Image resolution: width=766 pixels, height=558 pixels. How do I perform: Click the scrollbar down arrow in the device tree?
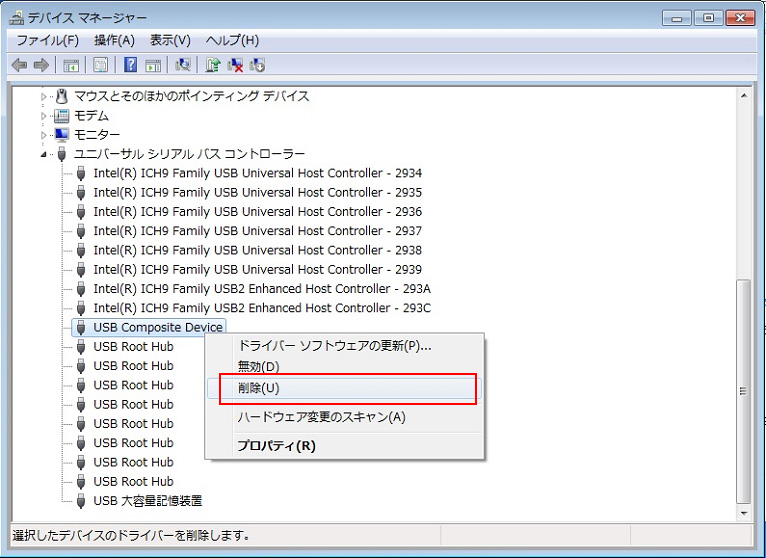coord(744,514)
